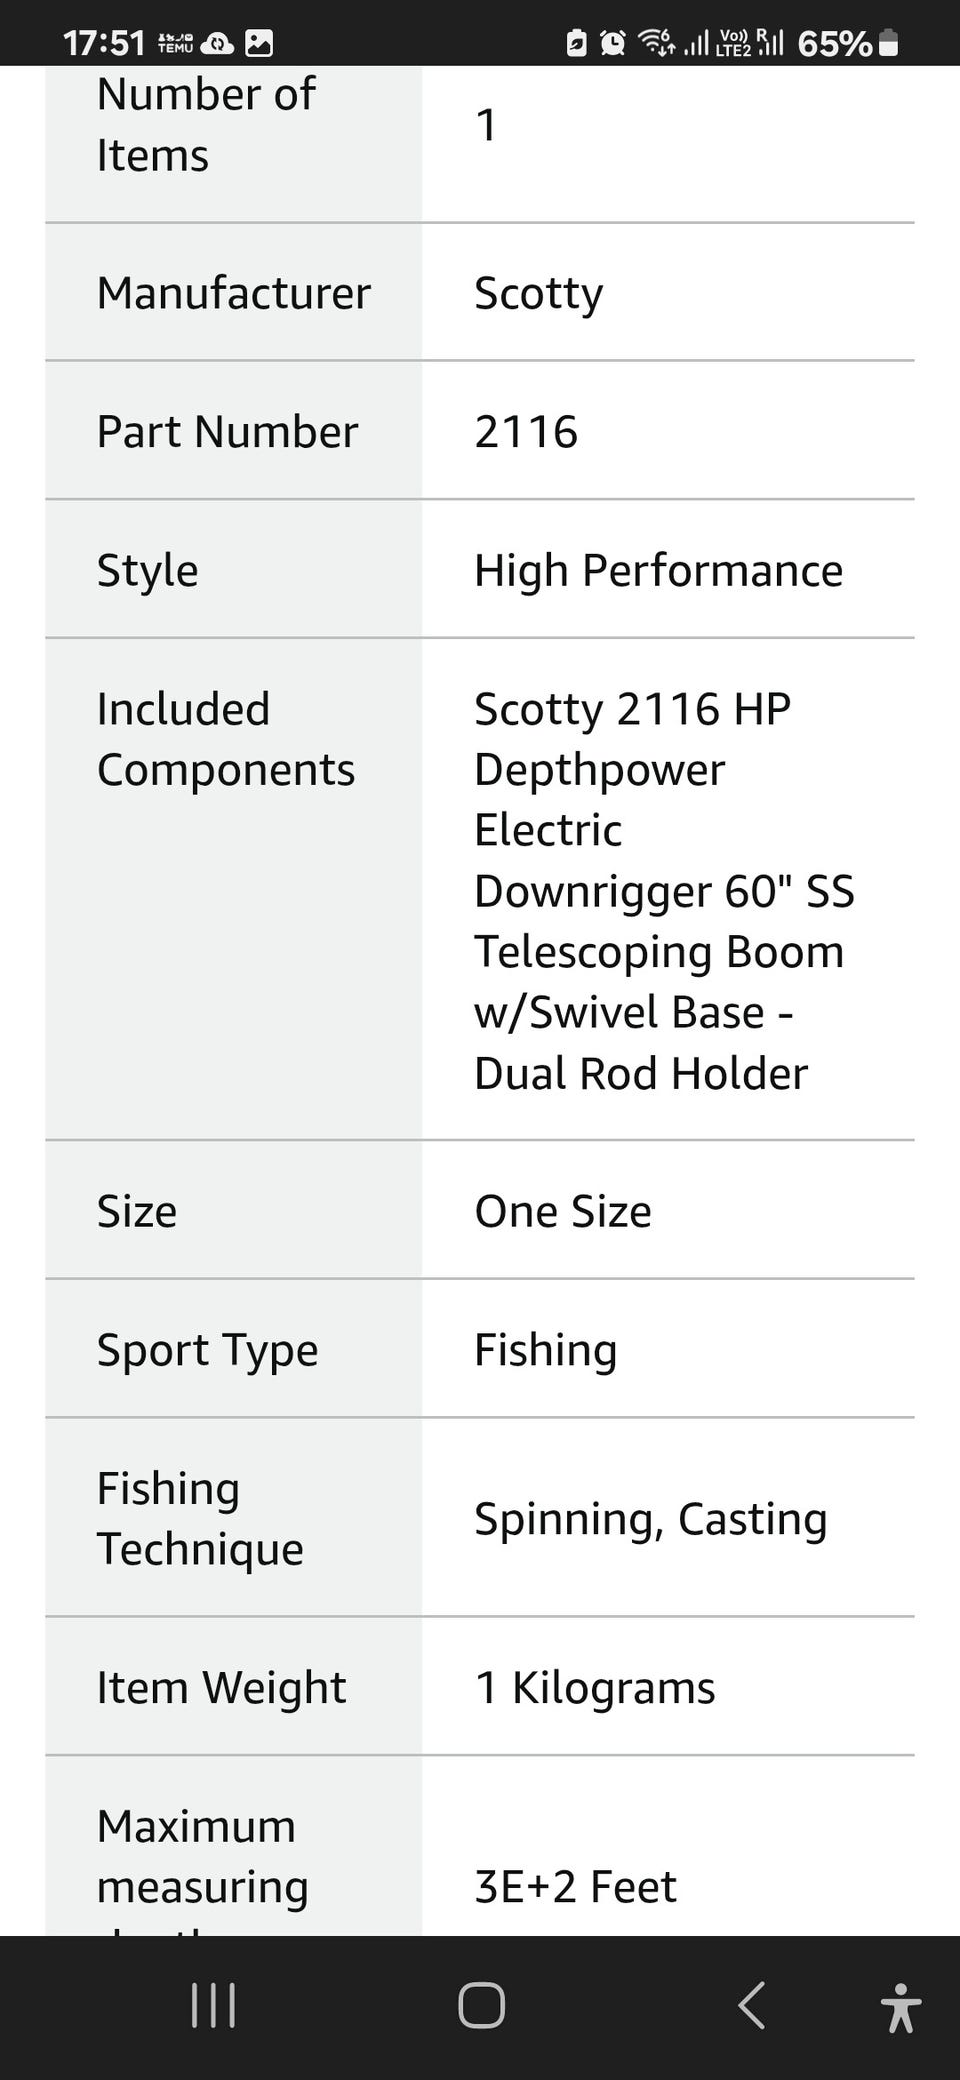960x2080 pixels.
Task: Tap the Wi-Fi status icon
Action: [657, 42]
